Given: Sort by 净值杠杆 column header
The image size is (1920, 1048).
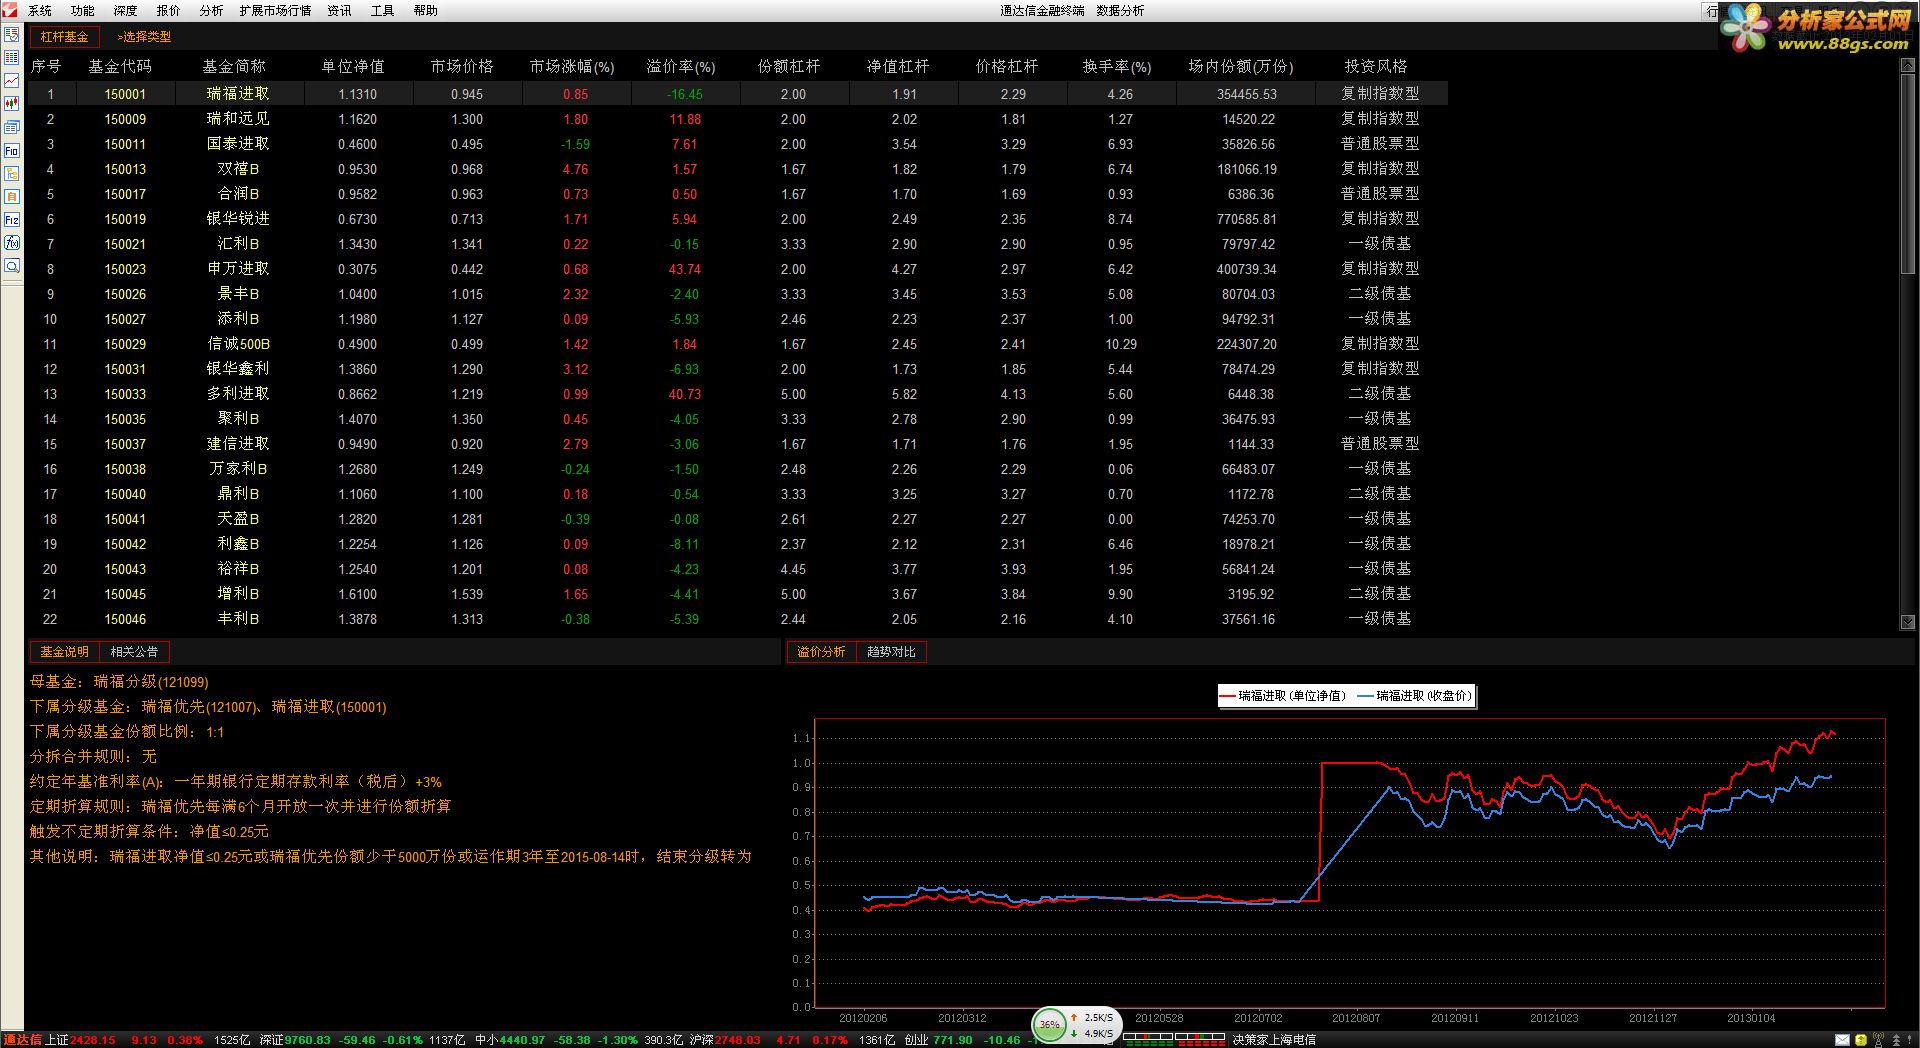Looking at the screenshot, I should click(898, 67).
